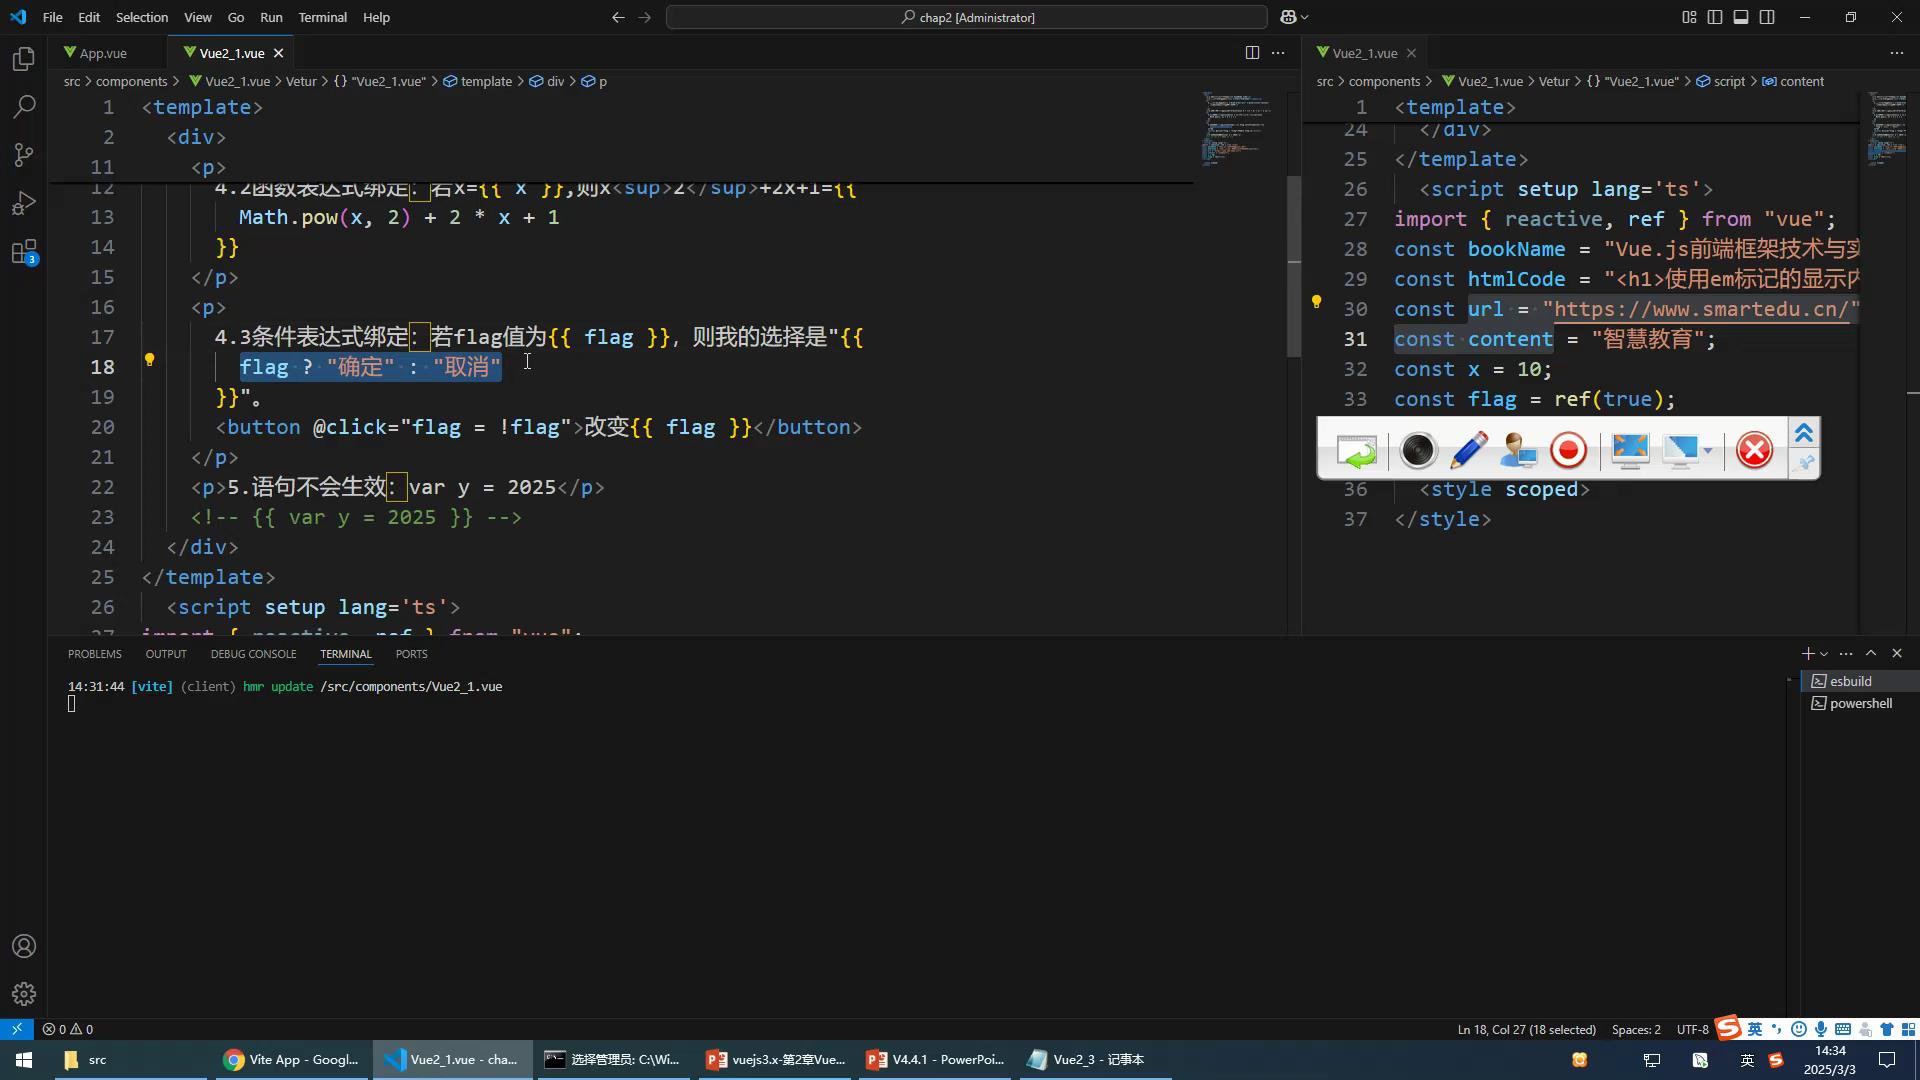Switch to the PROBLEMS panel tab
This screenshot has width=1920, height=1080.
pyautogui.click(x=94, y=654)
